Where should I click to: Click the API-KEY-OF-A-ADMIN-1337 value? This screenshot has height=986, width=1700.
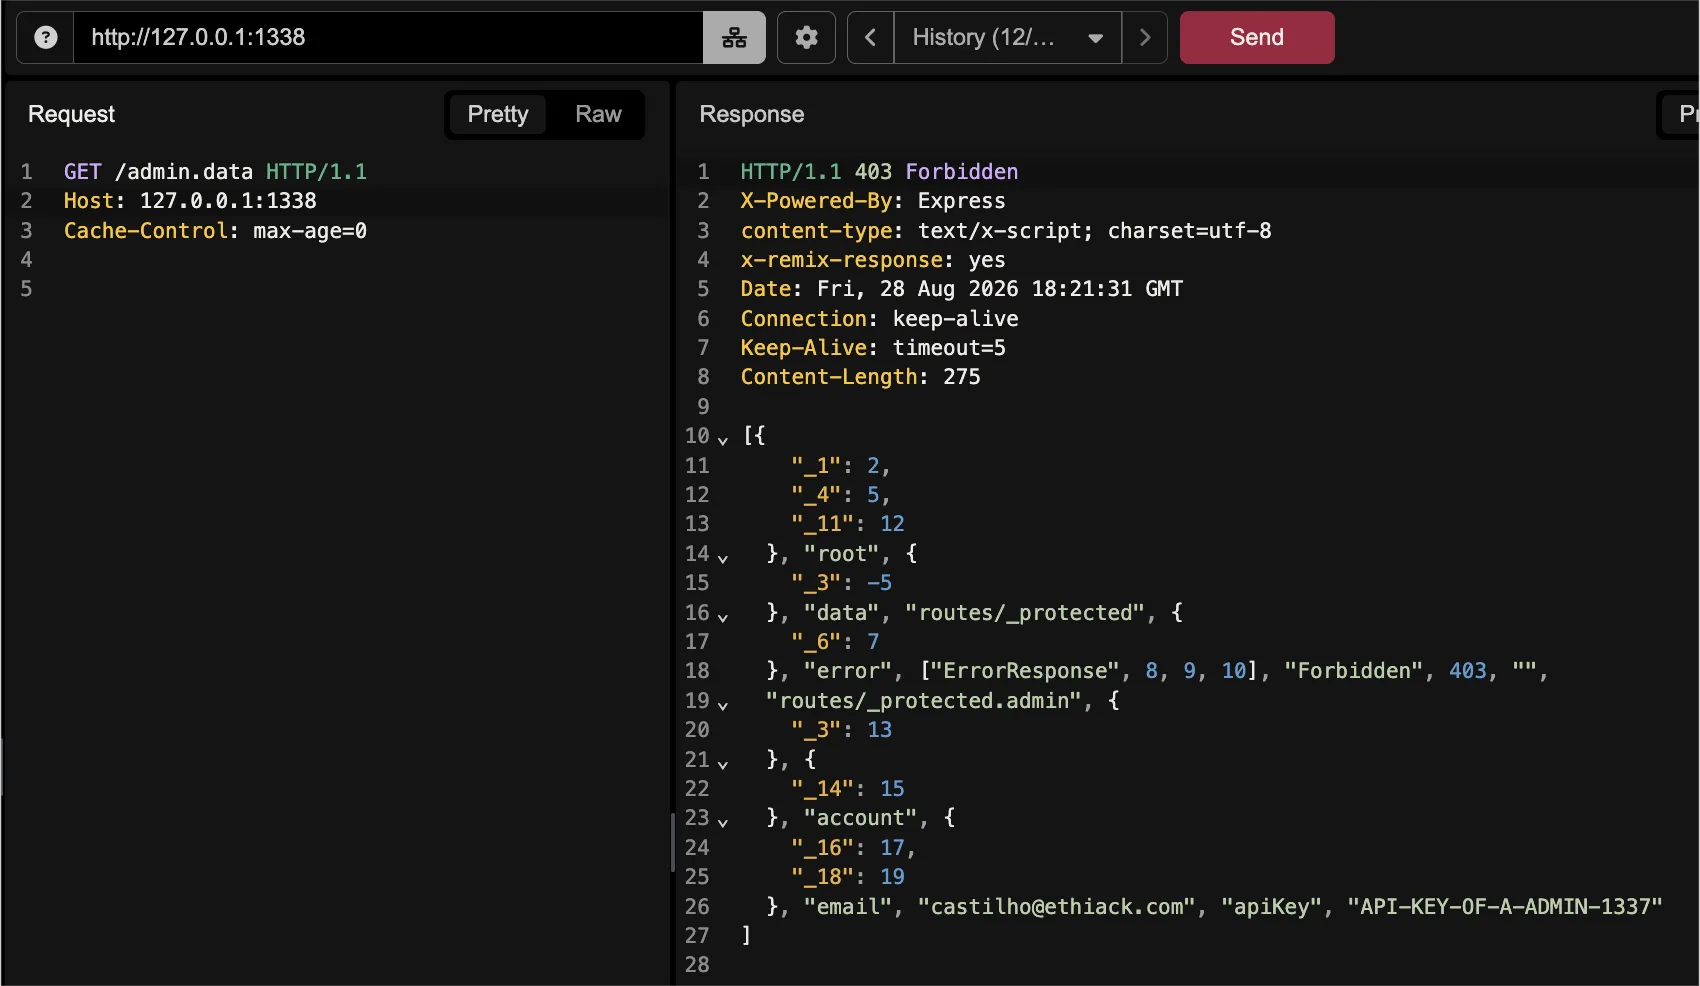pyautogui.click(x=1504, y=907)
